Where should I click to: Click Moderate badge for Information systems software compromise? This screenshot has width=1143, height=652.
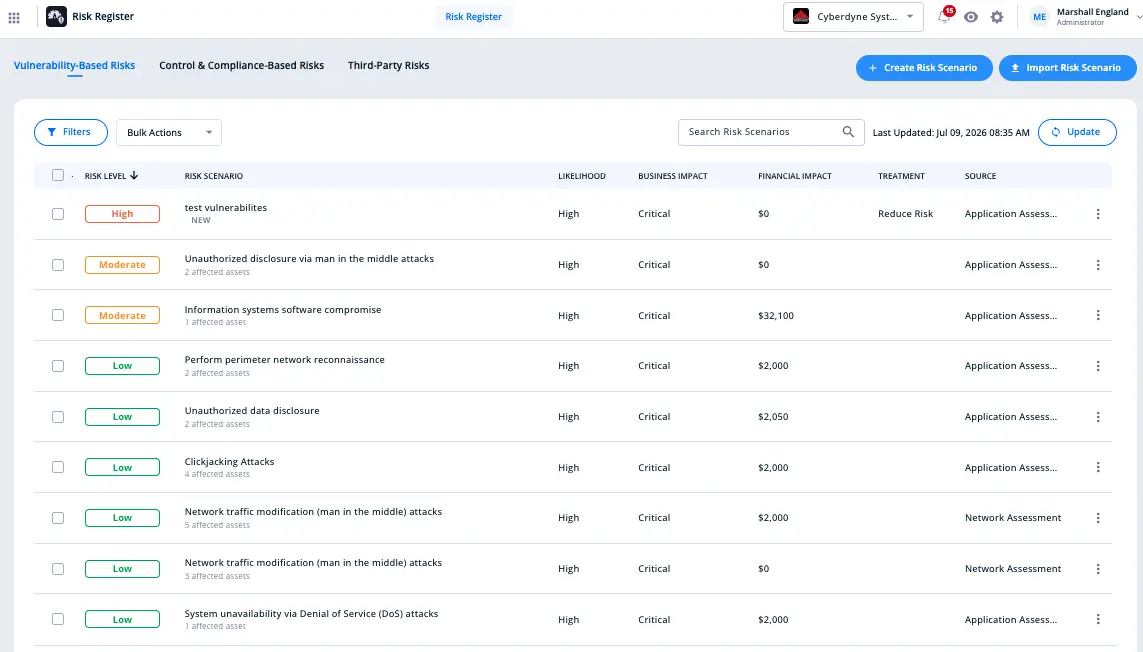coord(122,316)
